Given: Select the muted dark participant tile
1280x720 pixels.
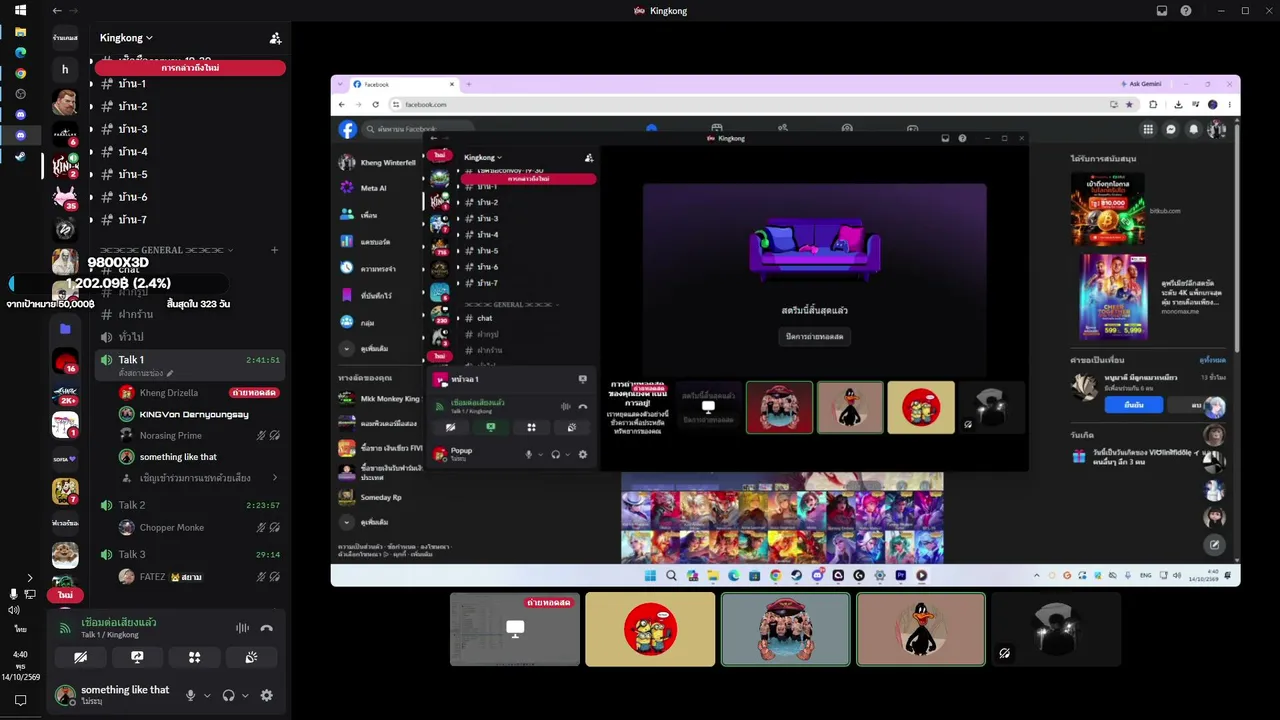Looking at the screenshot, I should pos(1056,629).
